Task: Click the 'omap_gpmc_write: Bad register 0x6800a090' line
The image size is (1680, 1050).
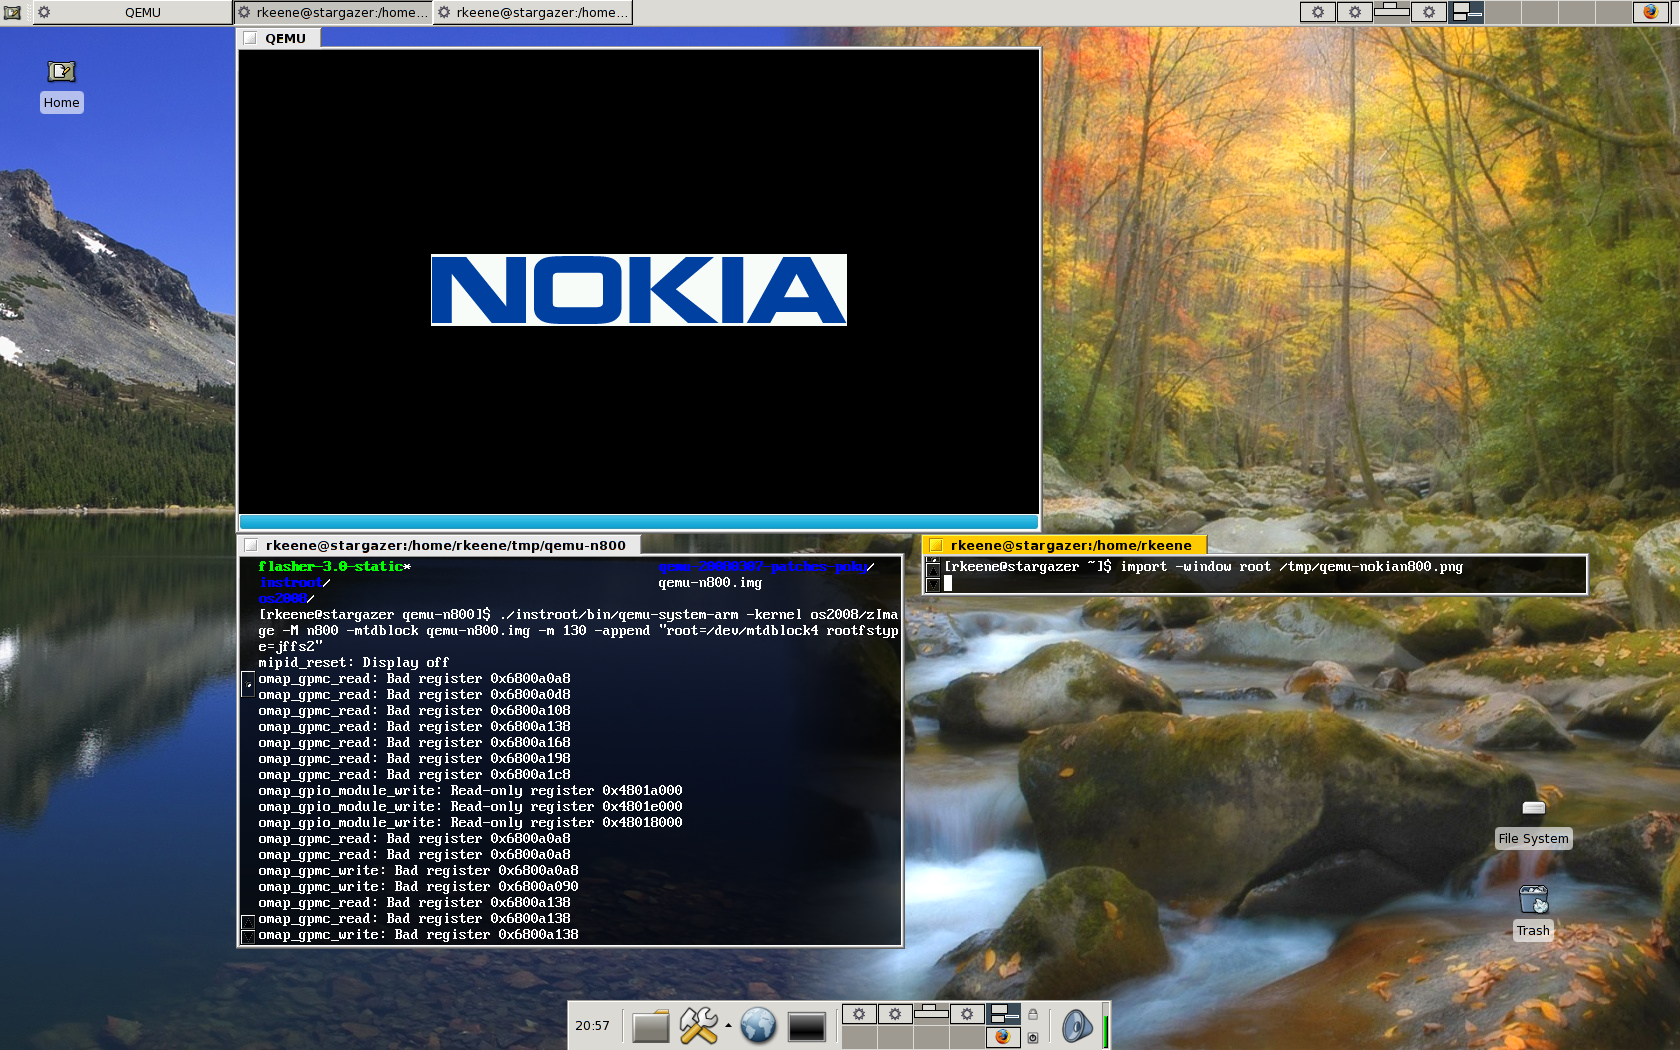Action: (418, 887)
